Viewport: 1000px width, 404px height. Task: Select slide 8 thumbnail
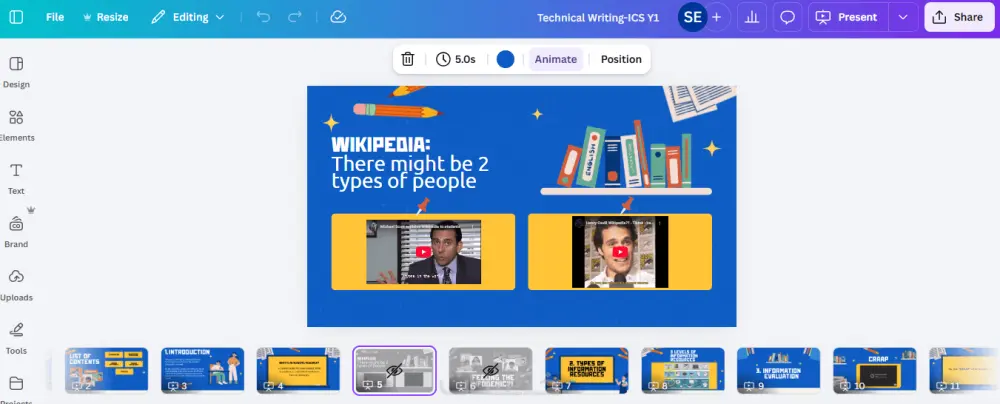683,370
